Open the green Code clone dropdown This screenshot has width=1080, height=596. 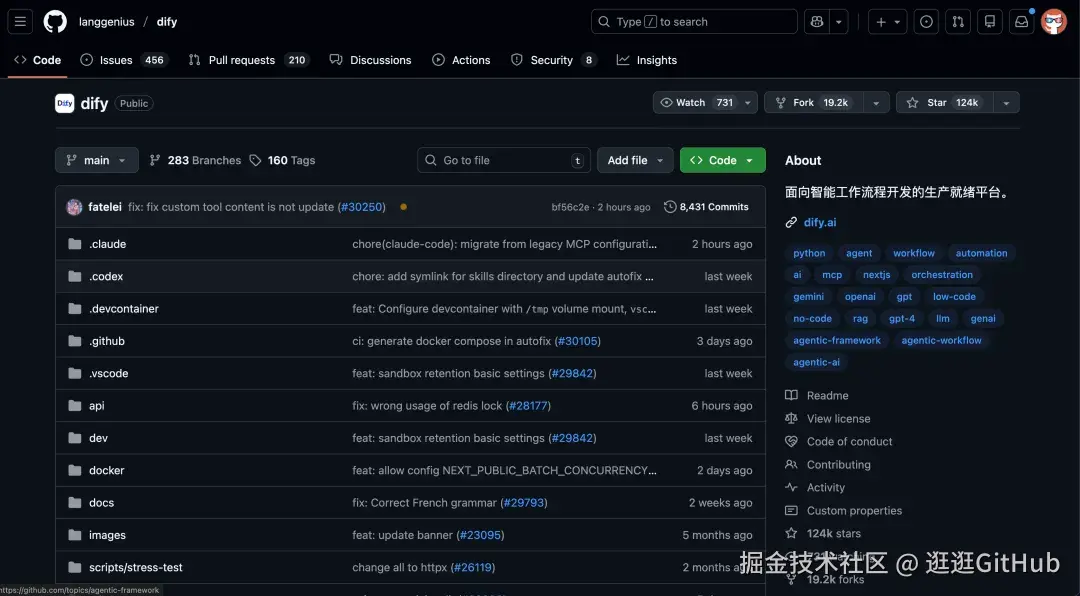click(723, 161)
